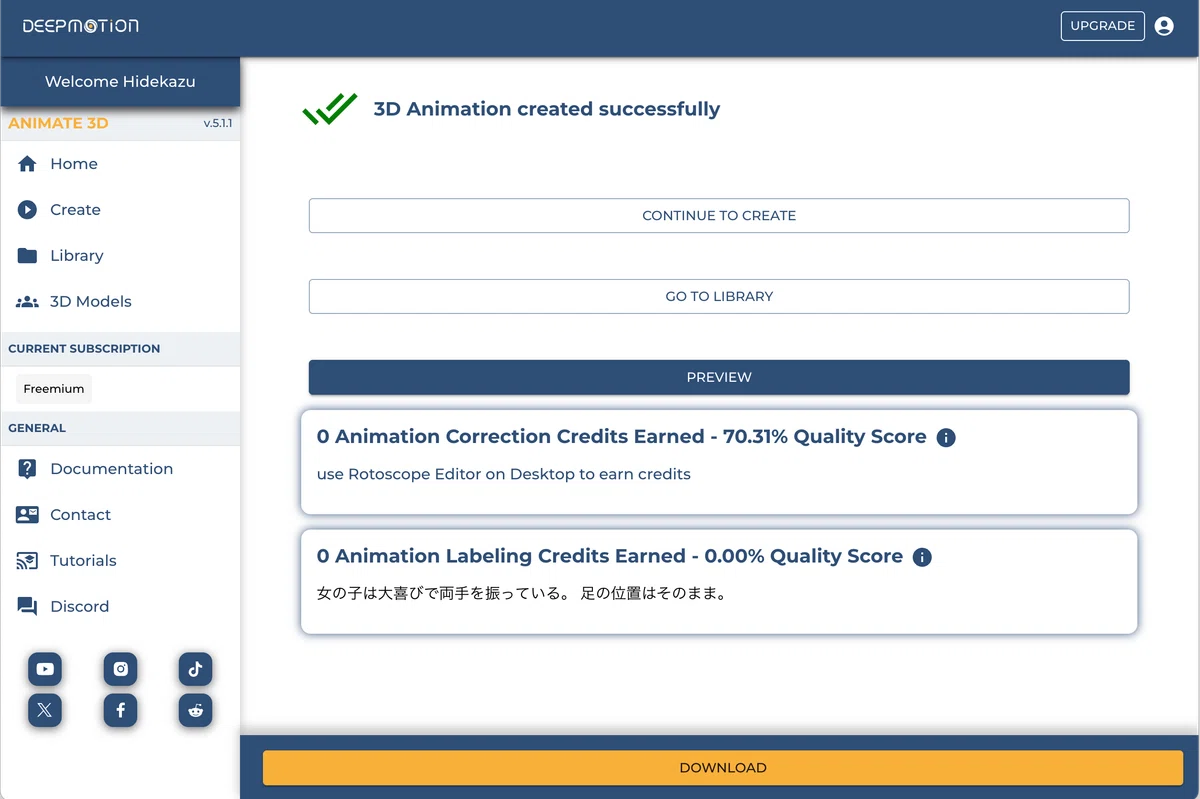Screen dimensions: 1200x799
Task: Show info for Animation Correction Credits
Action: 946,438
